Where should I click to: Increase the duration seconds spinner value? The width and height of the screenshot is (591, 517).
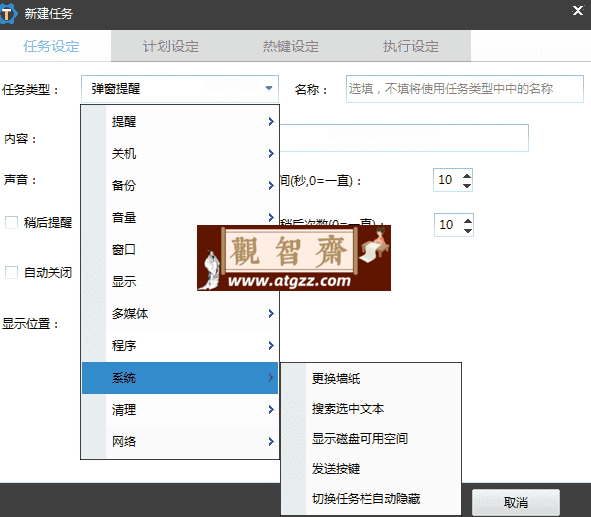tap(467, 176)
